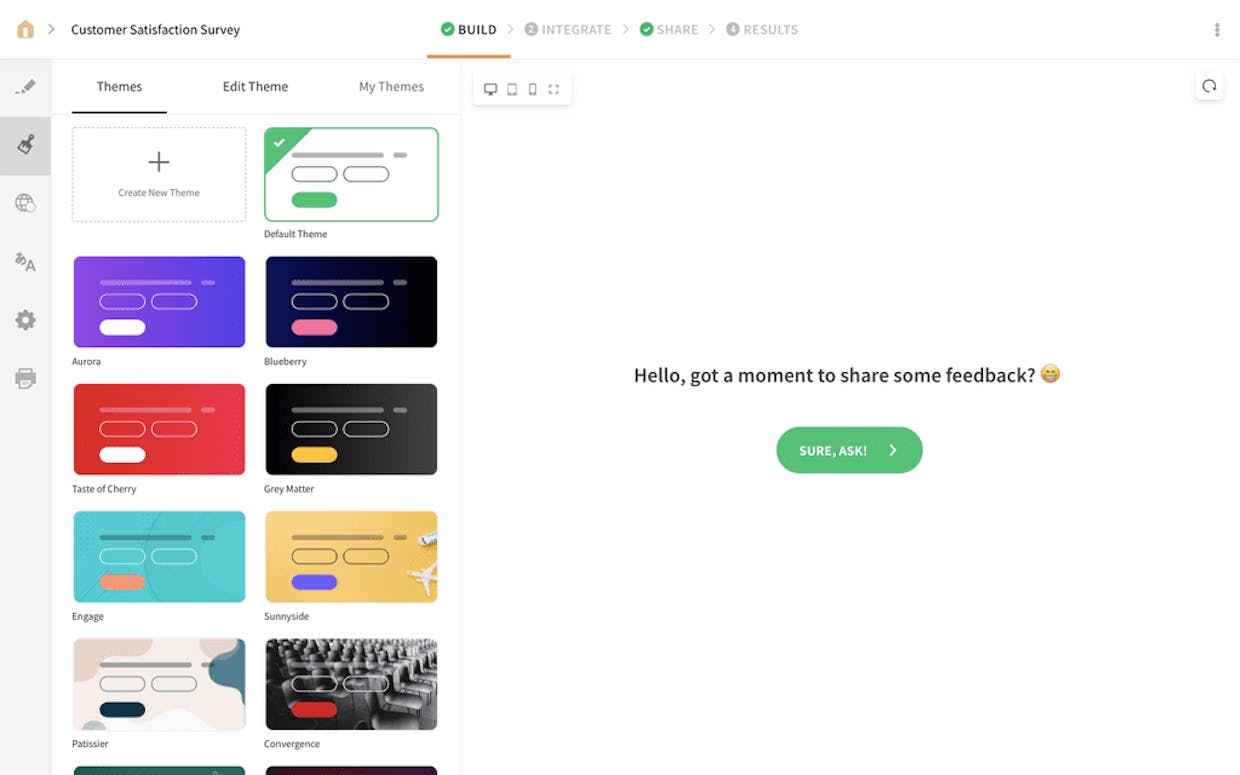Go to the Share step

coord(669,30)
